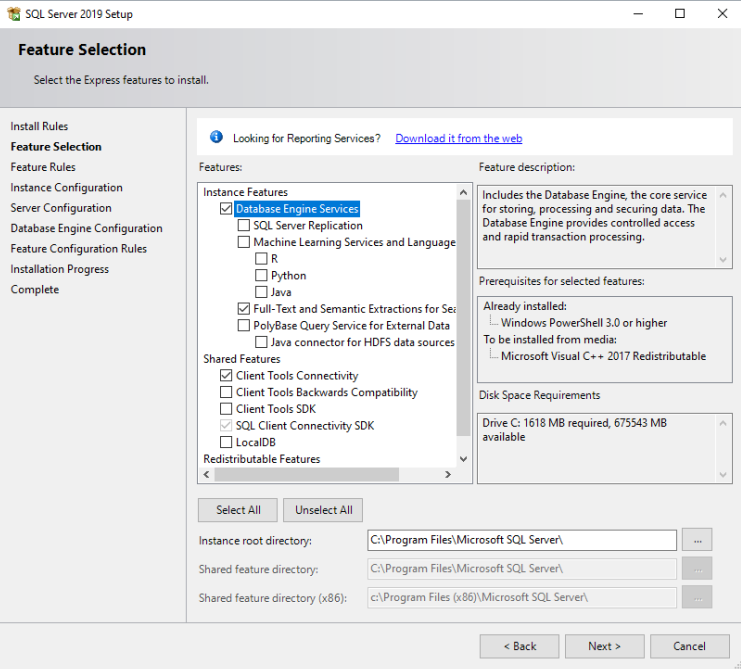Image resolution: width=741 pixels, height=669 pixels.
Task: Select the Instance Features tree heading
Action: (245, 192)
